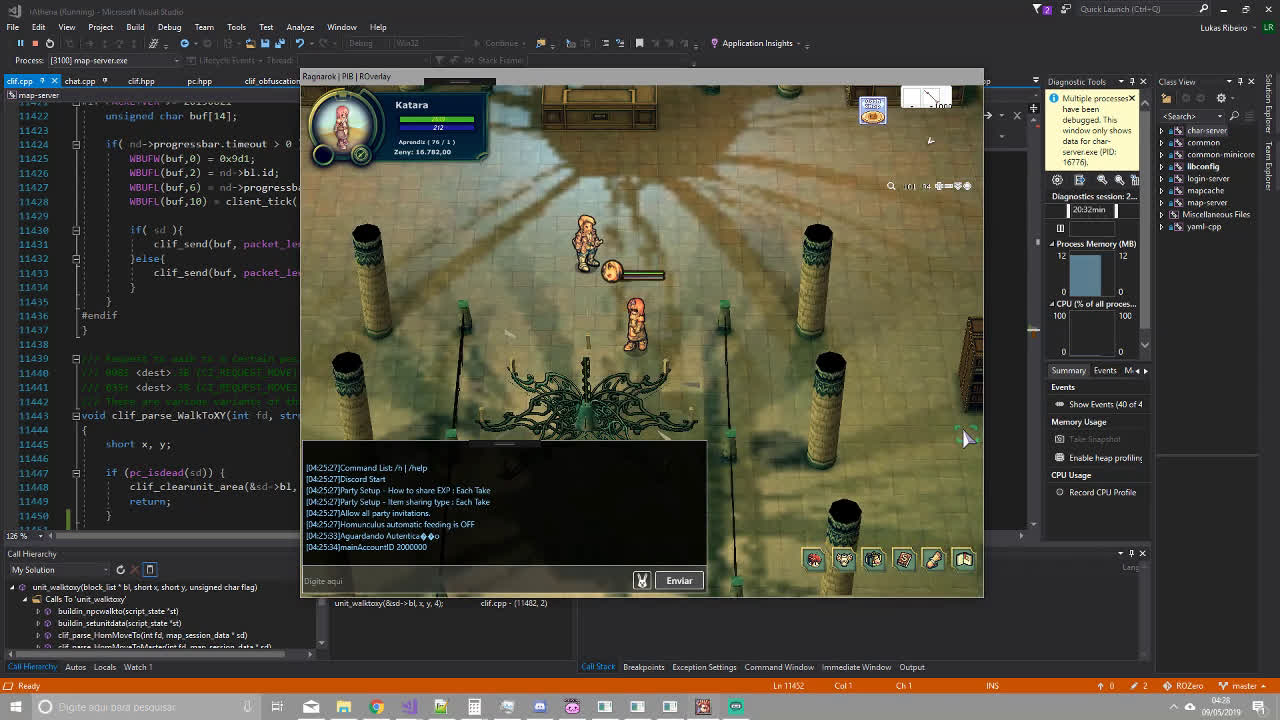Screen dimensions: 1280x720
Task: Switch to the Breakpoints tab
Action: (643, 667)
